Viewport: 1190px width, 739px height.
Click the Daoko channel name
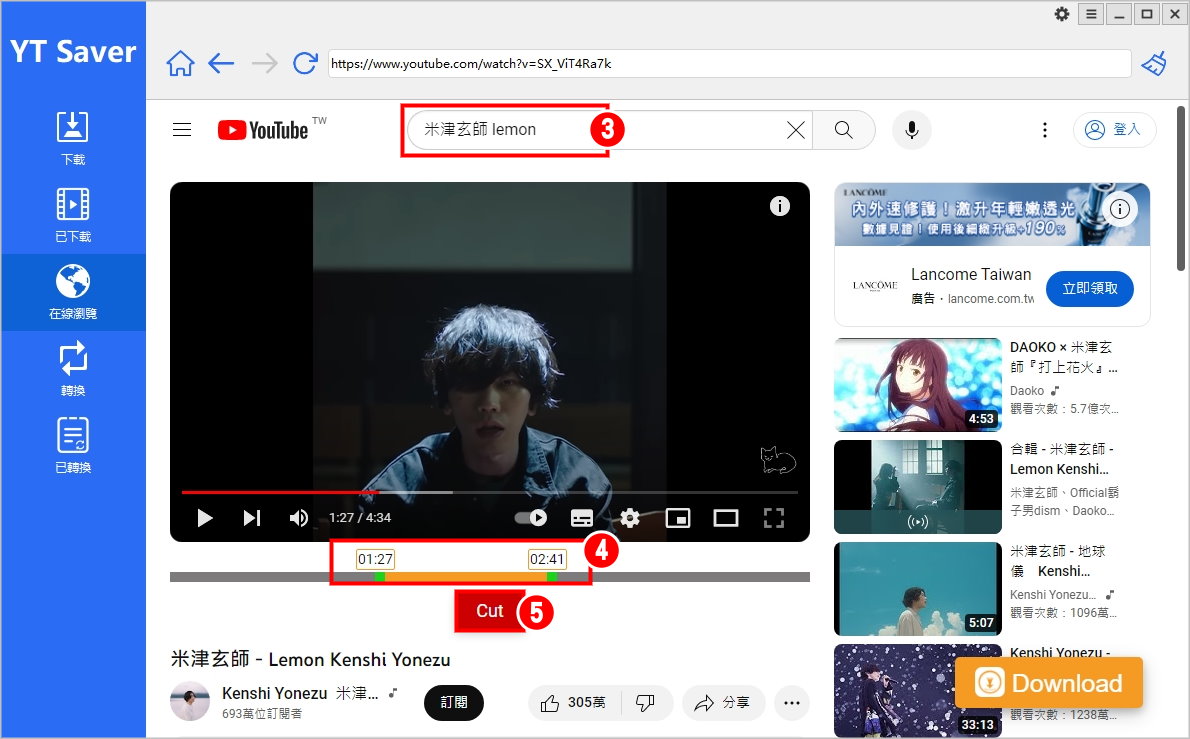(x=1027, y=391)
